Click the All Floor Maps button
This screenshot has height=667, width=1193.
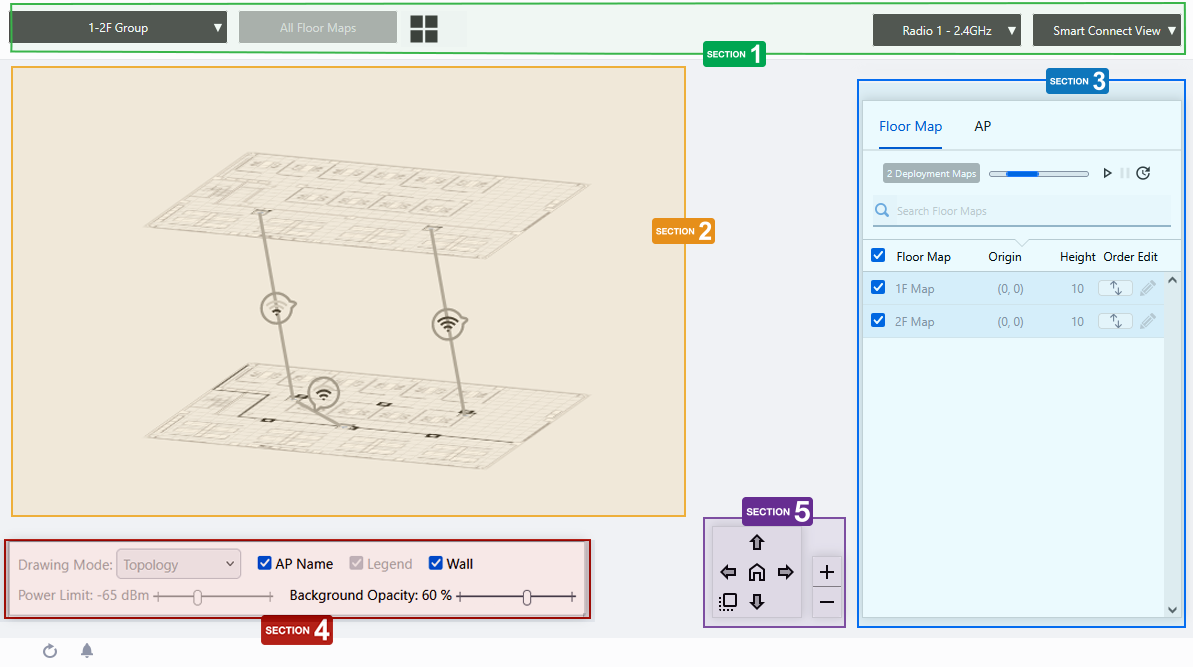(318, 28)
